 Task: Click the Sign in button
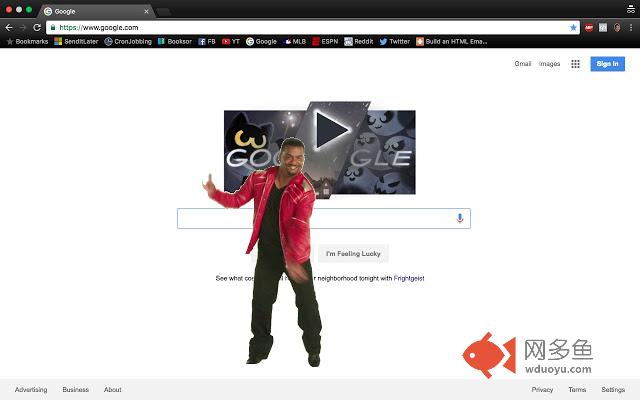(x=607, y=64)
